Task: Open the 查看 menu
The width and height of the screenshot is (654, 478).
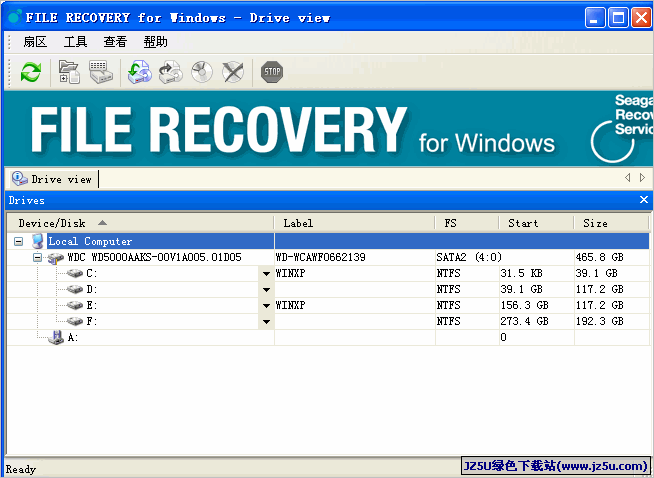Action: [x=115, y=42]
